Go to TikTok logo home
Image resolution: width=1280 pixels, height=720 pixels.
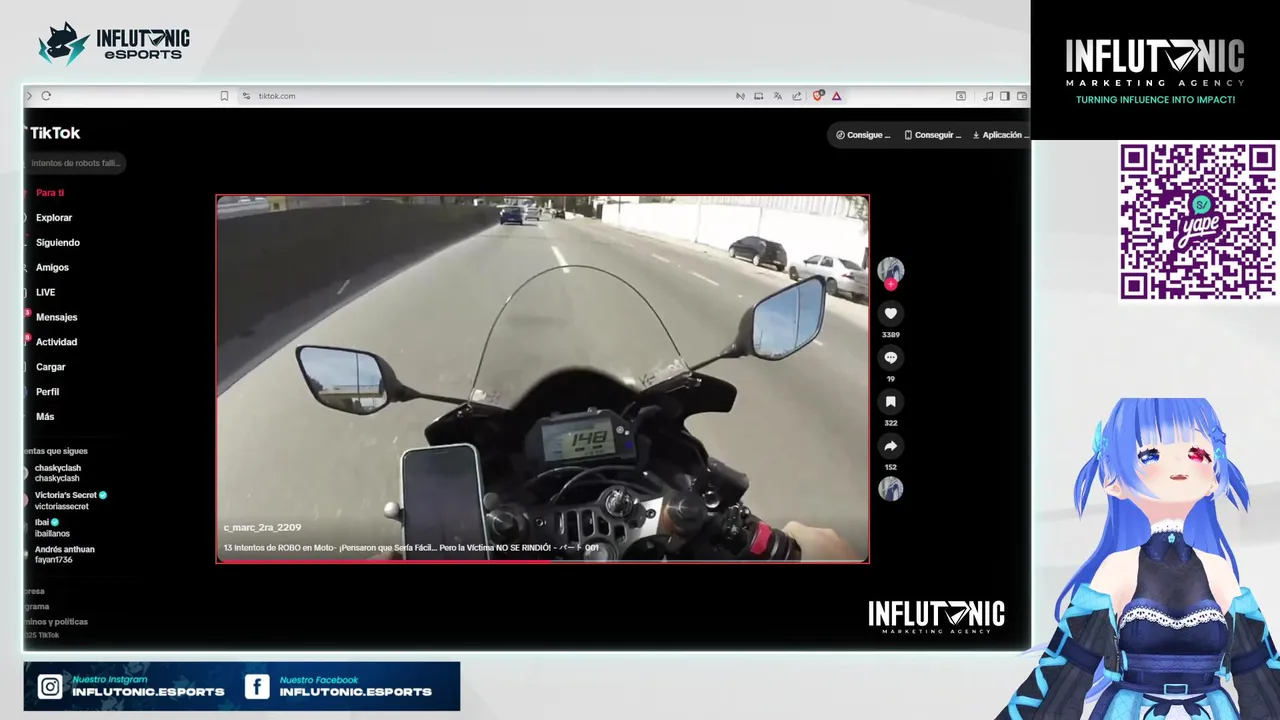pos(54,133)
